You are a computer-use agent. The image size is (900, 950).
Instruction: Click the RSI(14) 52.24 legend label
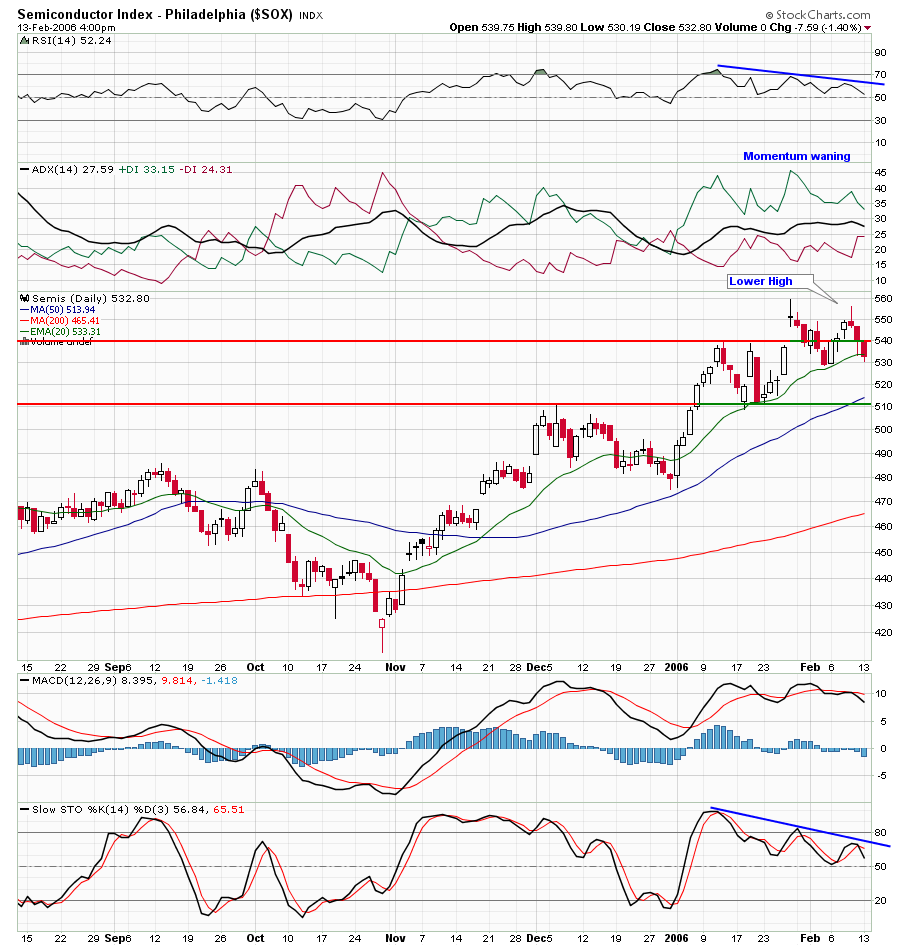(72, 41)
